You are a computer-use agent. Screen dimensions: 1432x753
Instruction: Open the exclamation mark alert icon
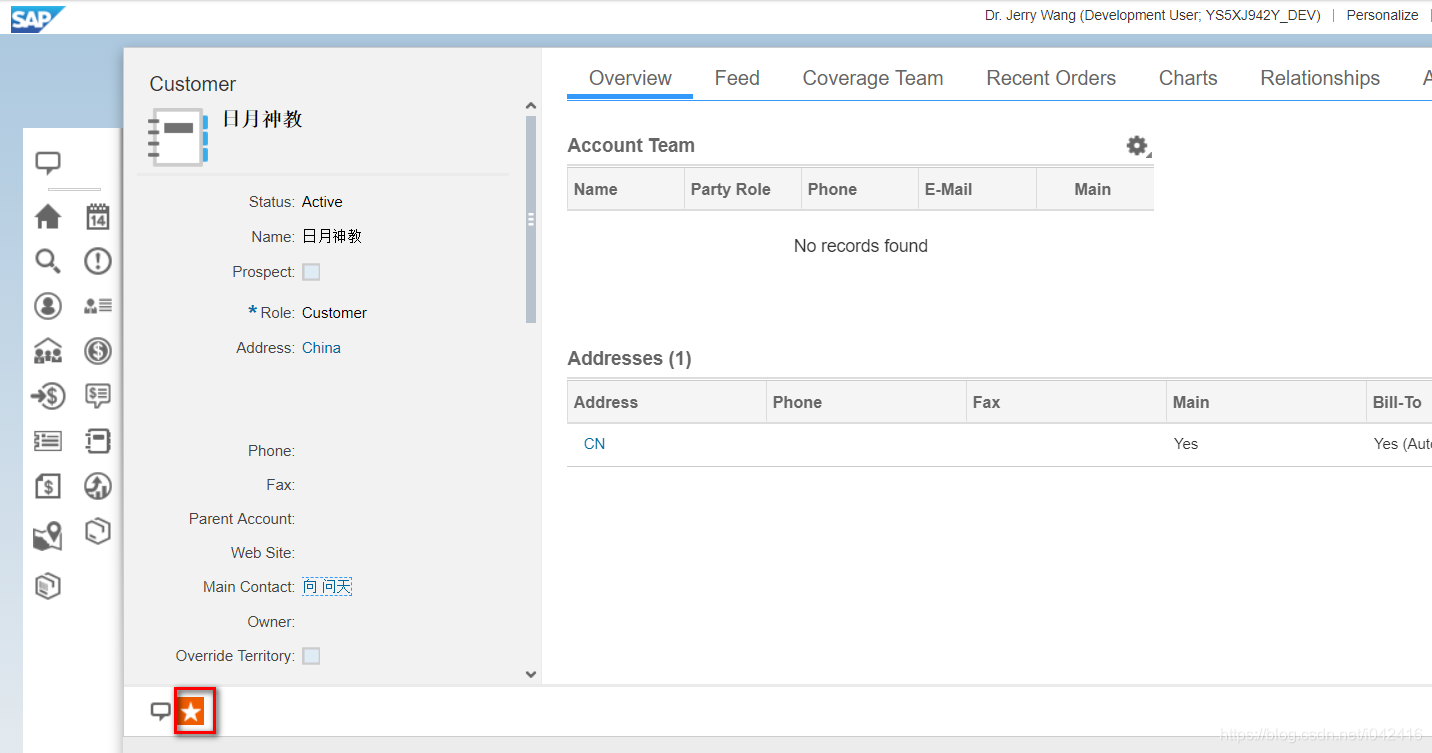[x=98, y=261]
